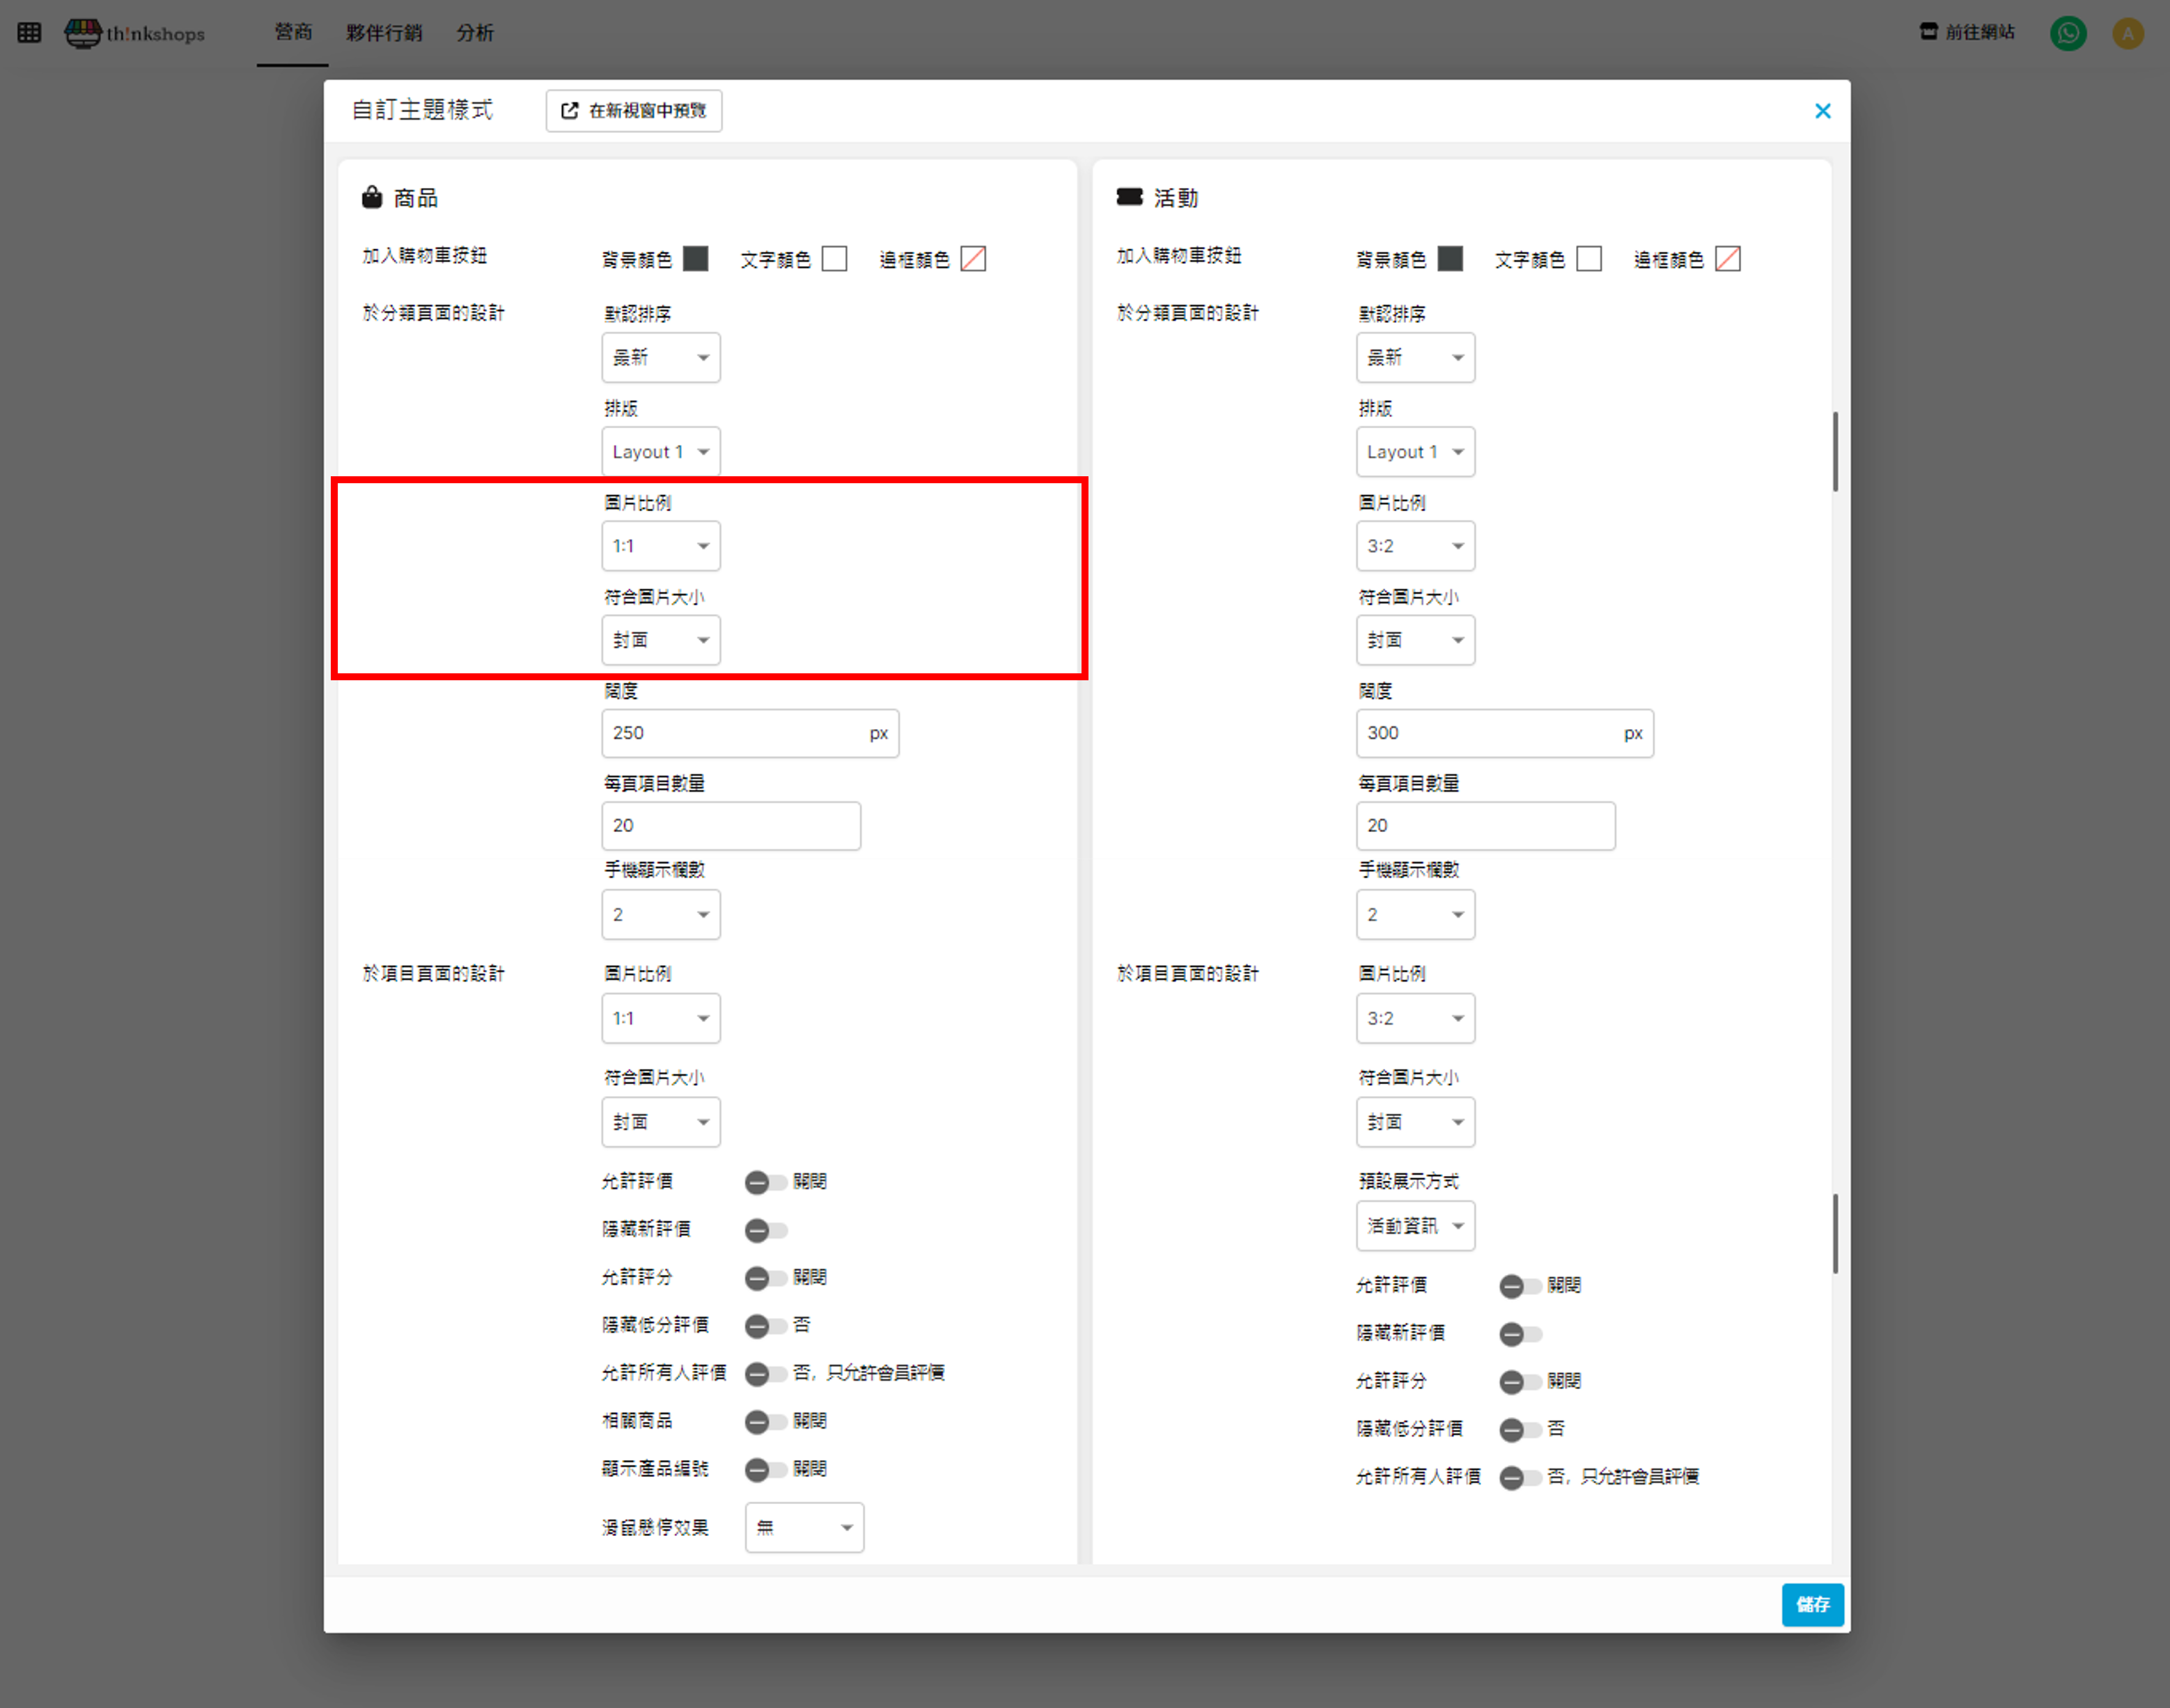Expand the 商品 Layout 1 dropdown
Viewport: 2170px width, 1708px height.
(660, 452)
